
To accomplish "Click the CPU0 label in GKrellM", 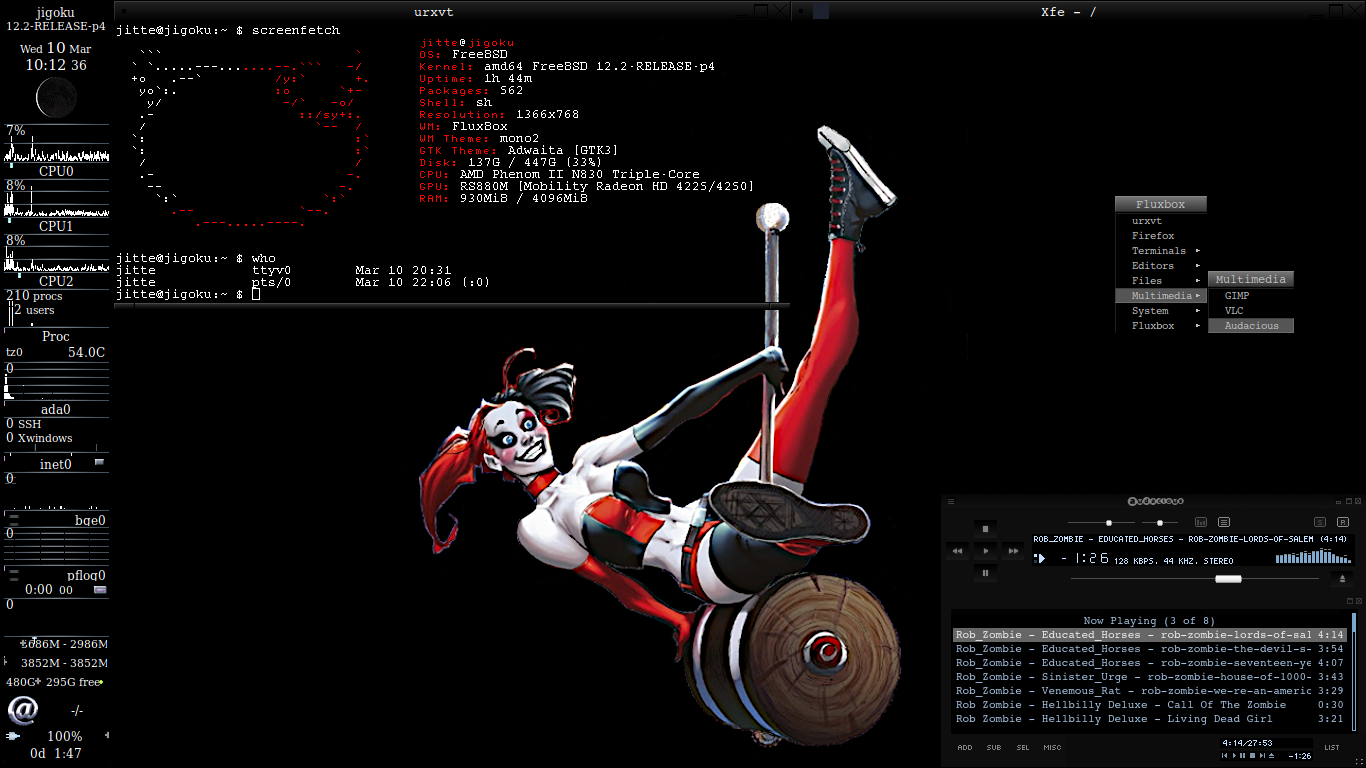I will [56, 171].
